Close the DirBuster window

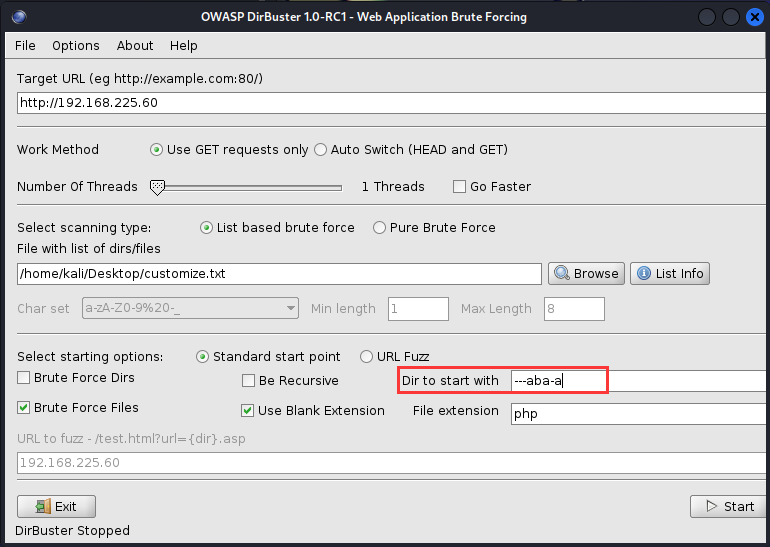coord(755,17)
